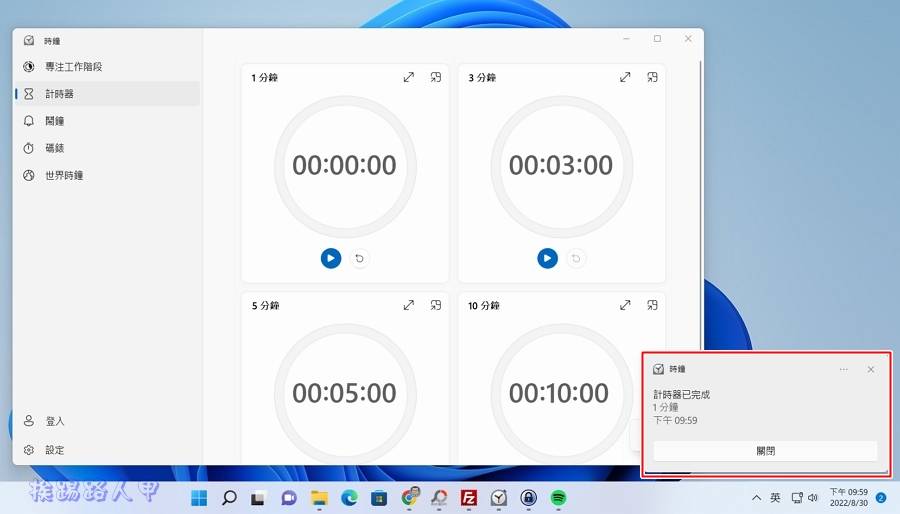Expand the 5 分鐘 timer to full view

tap(408, 305)
